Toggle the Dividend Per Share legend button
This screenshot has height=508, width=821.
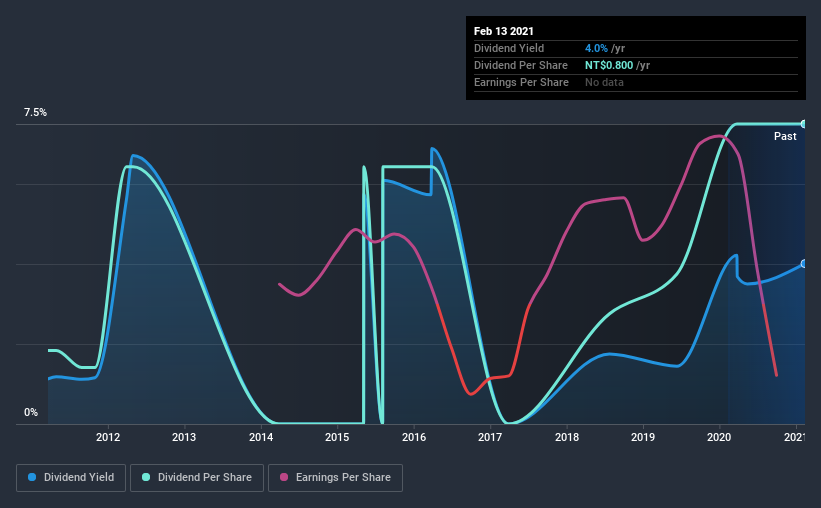(x=197, y=478)
